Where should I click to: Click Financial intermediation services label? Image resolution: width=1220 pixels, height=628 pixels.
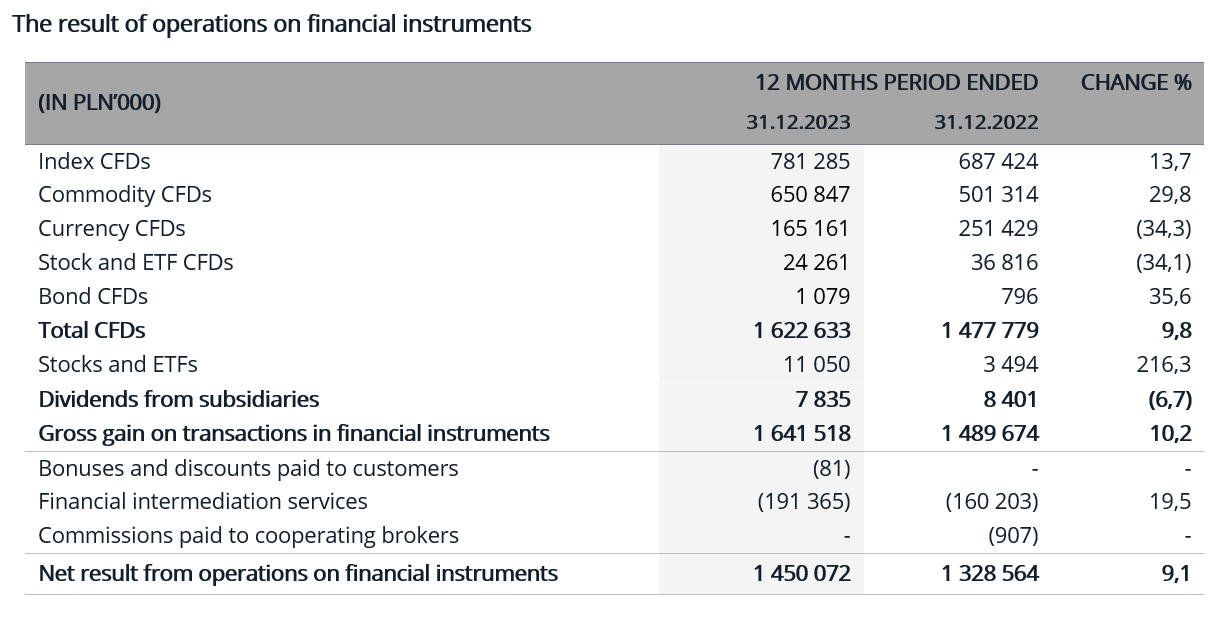(202, 502)
